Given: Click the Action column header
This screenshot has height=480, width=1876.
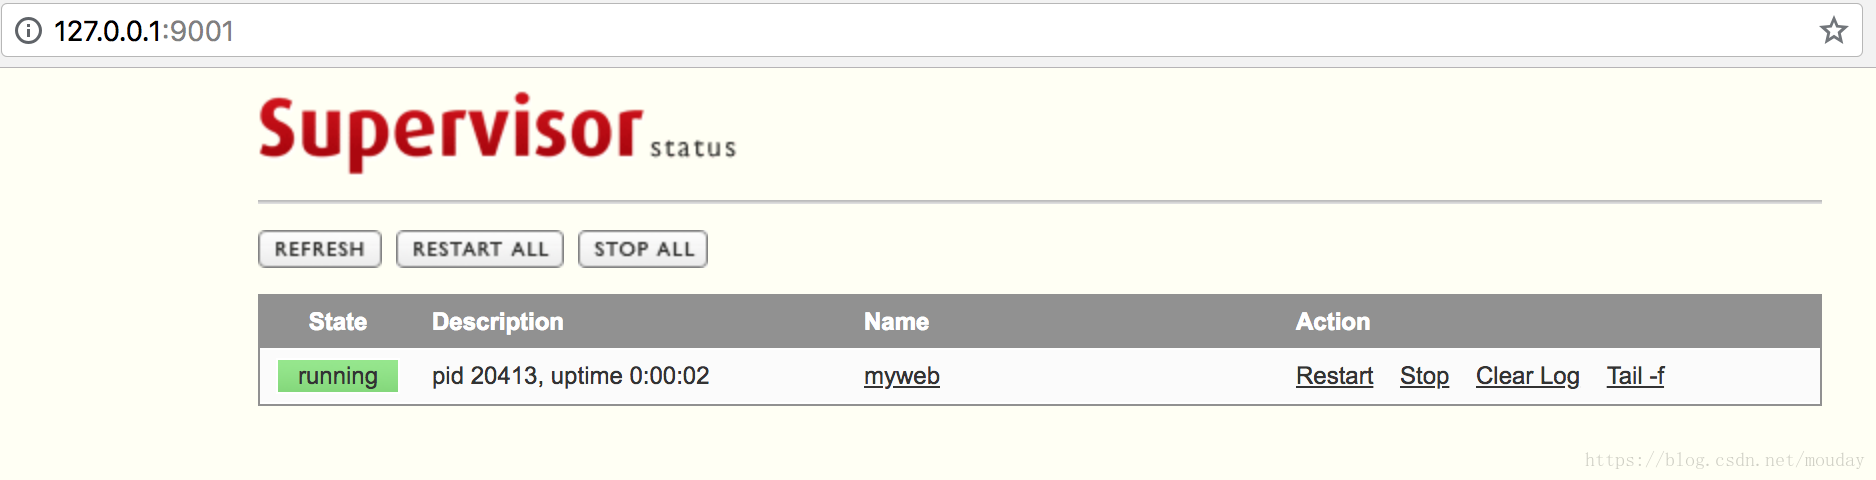Looking at the screenshot, I should pyautogui.click(x=1333, y=322).
